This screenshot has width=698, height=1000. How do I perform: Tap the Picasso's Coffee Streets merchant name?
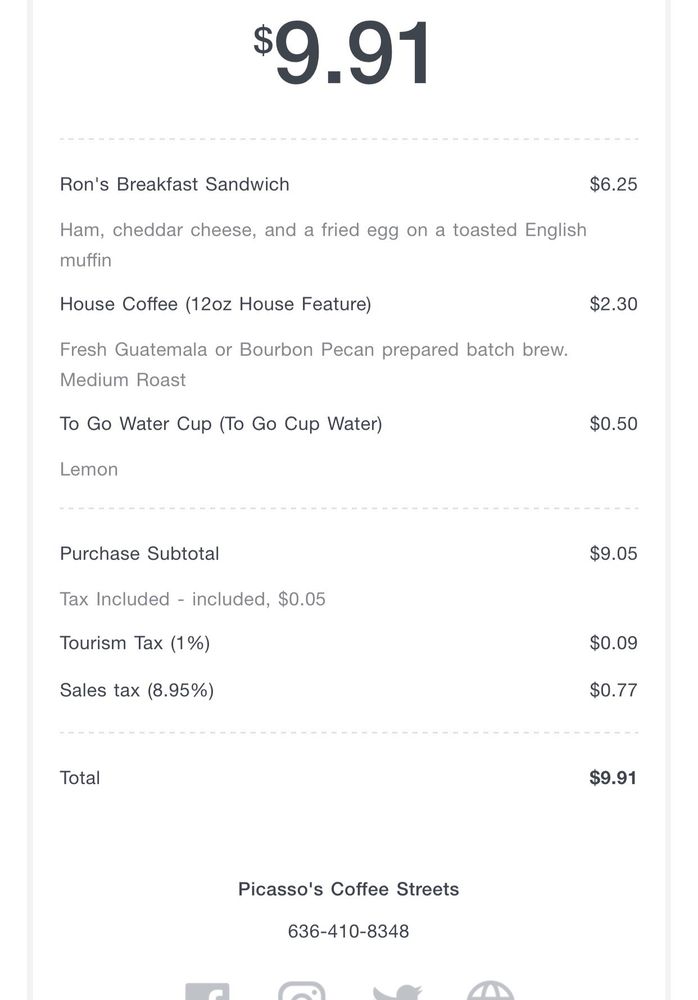(348, 889)
